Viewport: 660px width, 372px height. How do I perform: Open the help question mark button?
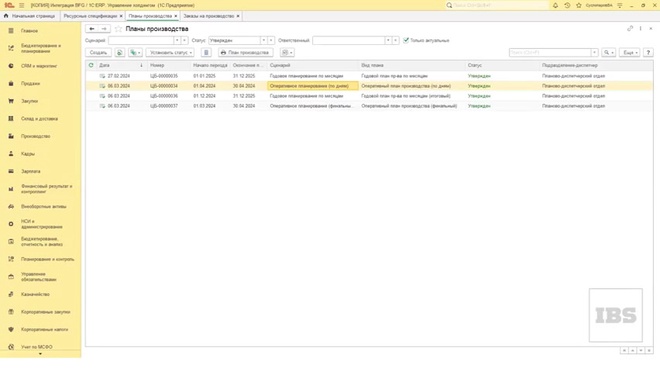tap(648, 53)
